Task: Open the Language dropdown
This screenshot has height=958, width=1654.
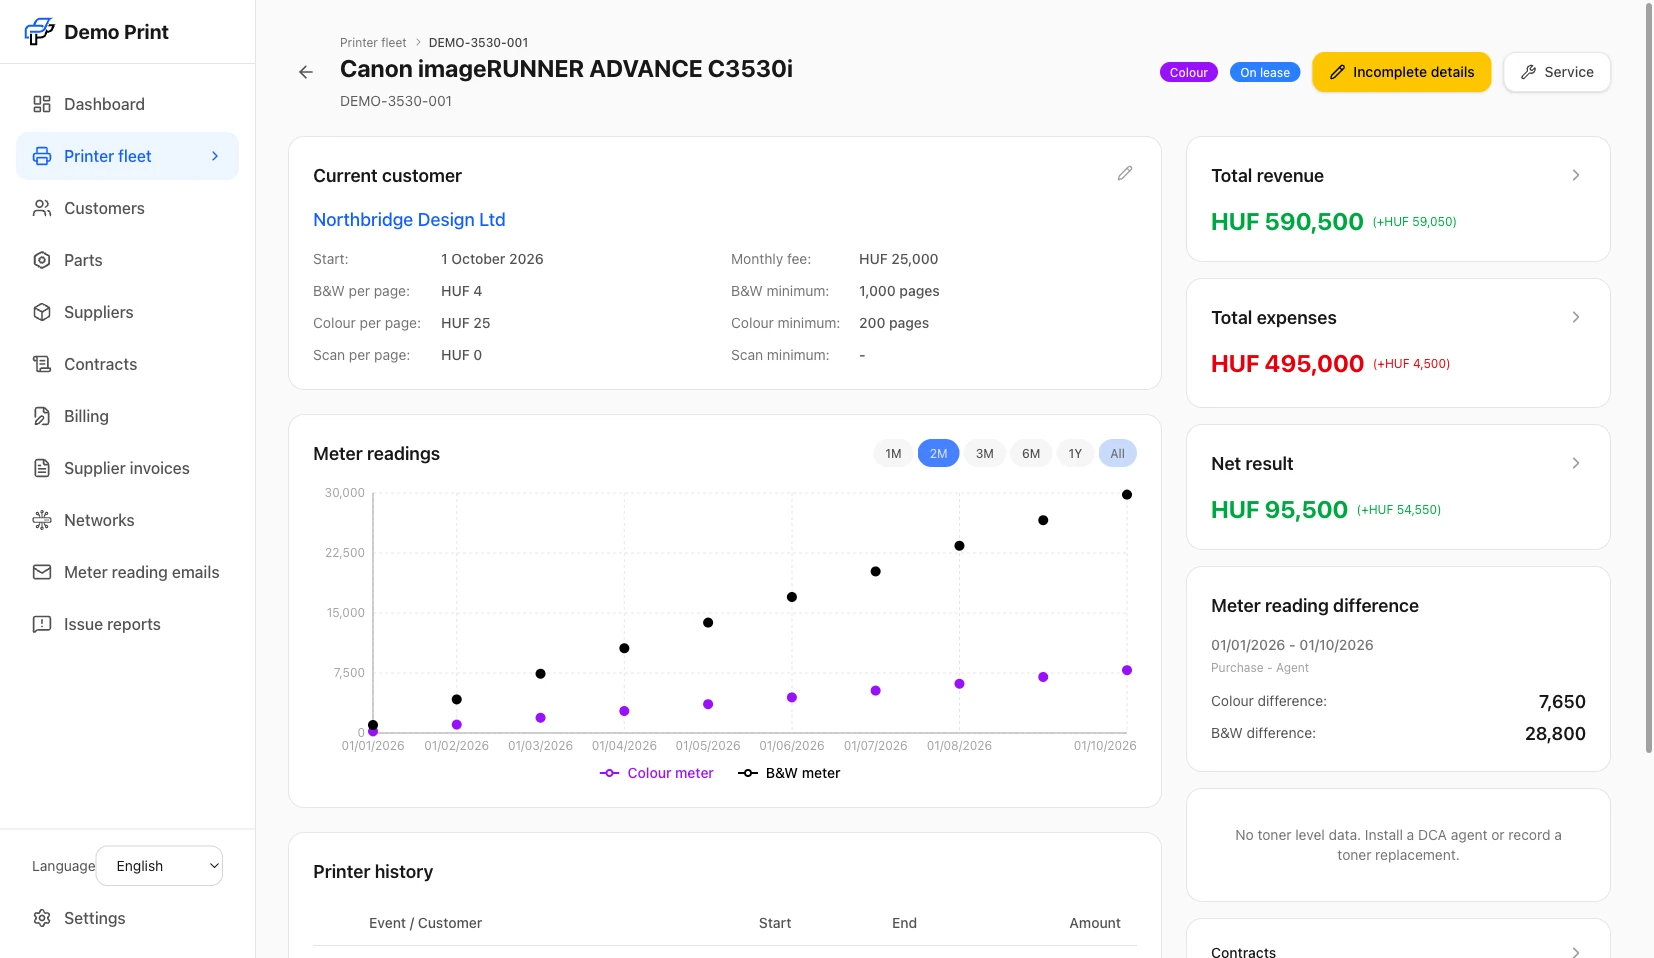Action: (x=160, y=866)
